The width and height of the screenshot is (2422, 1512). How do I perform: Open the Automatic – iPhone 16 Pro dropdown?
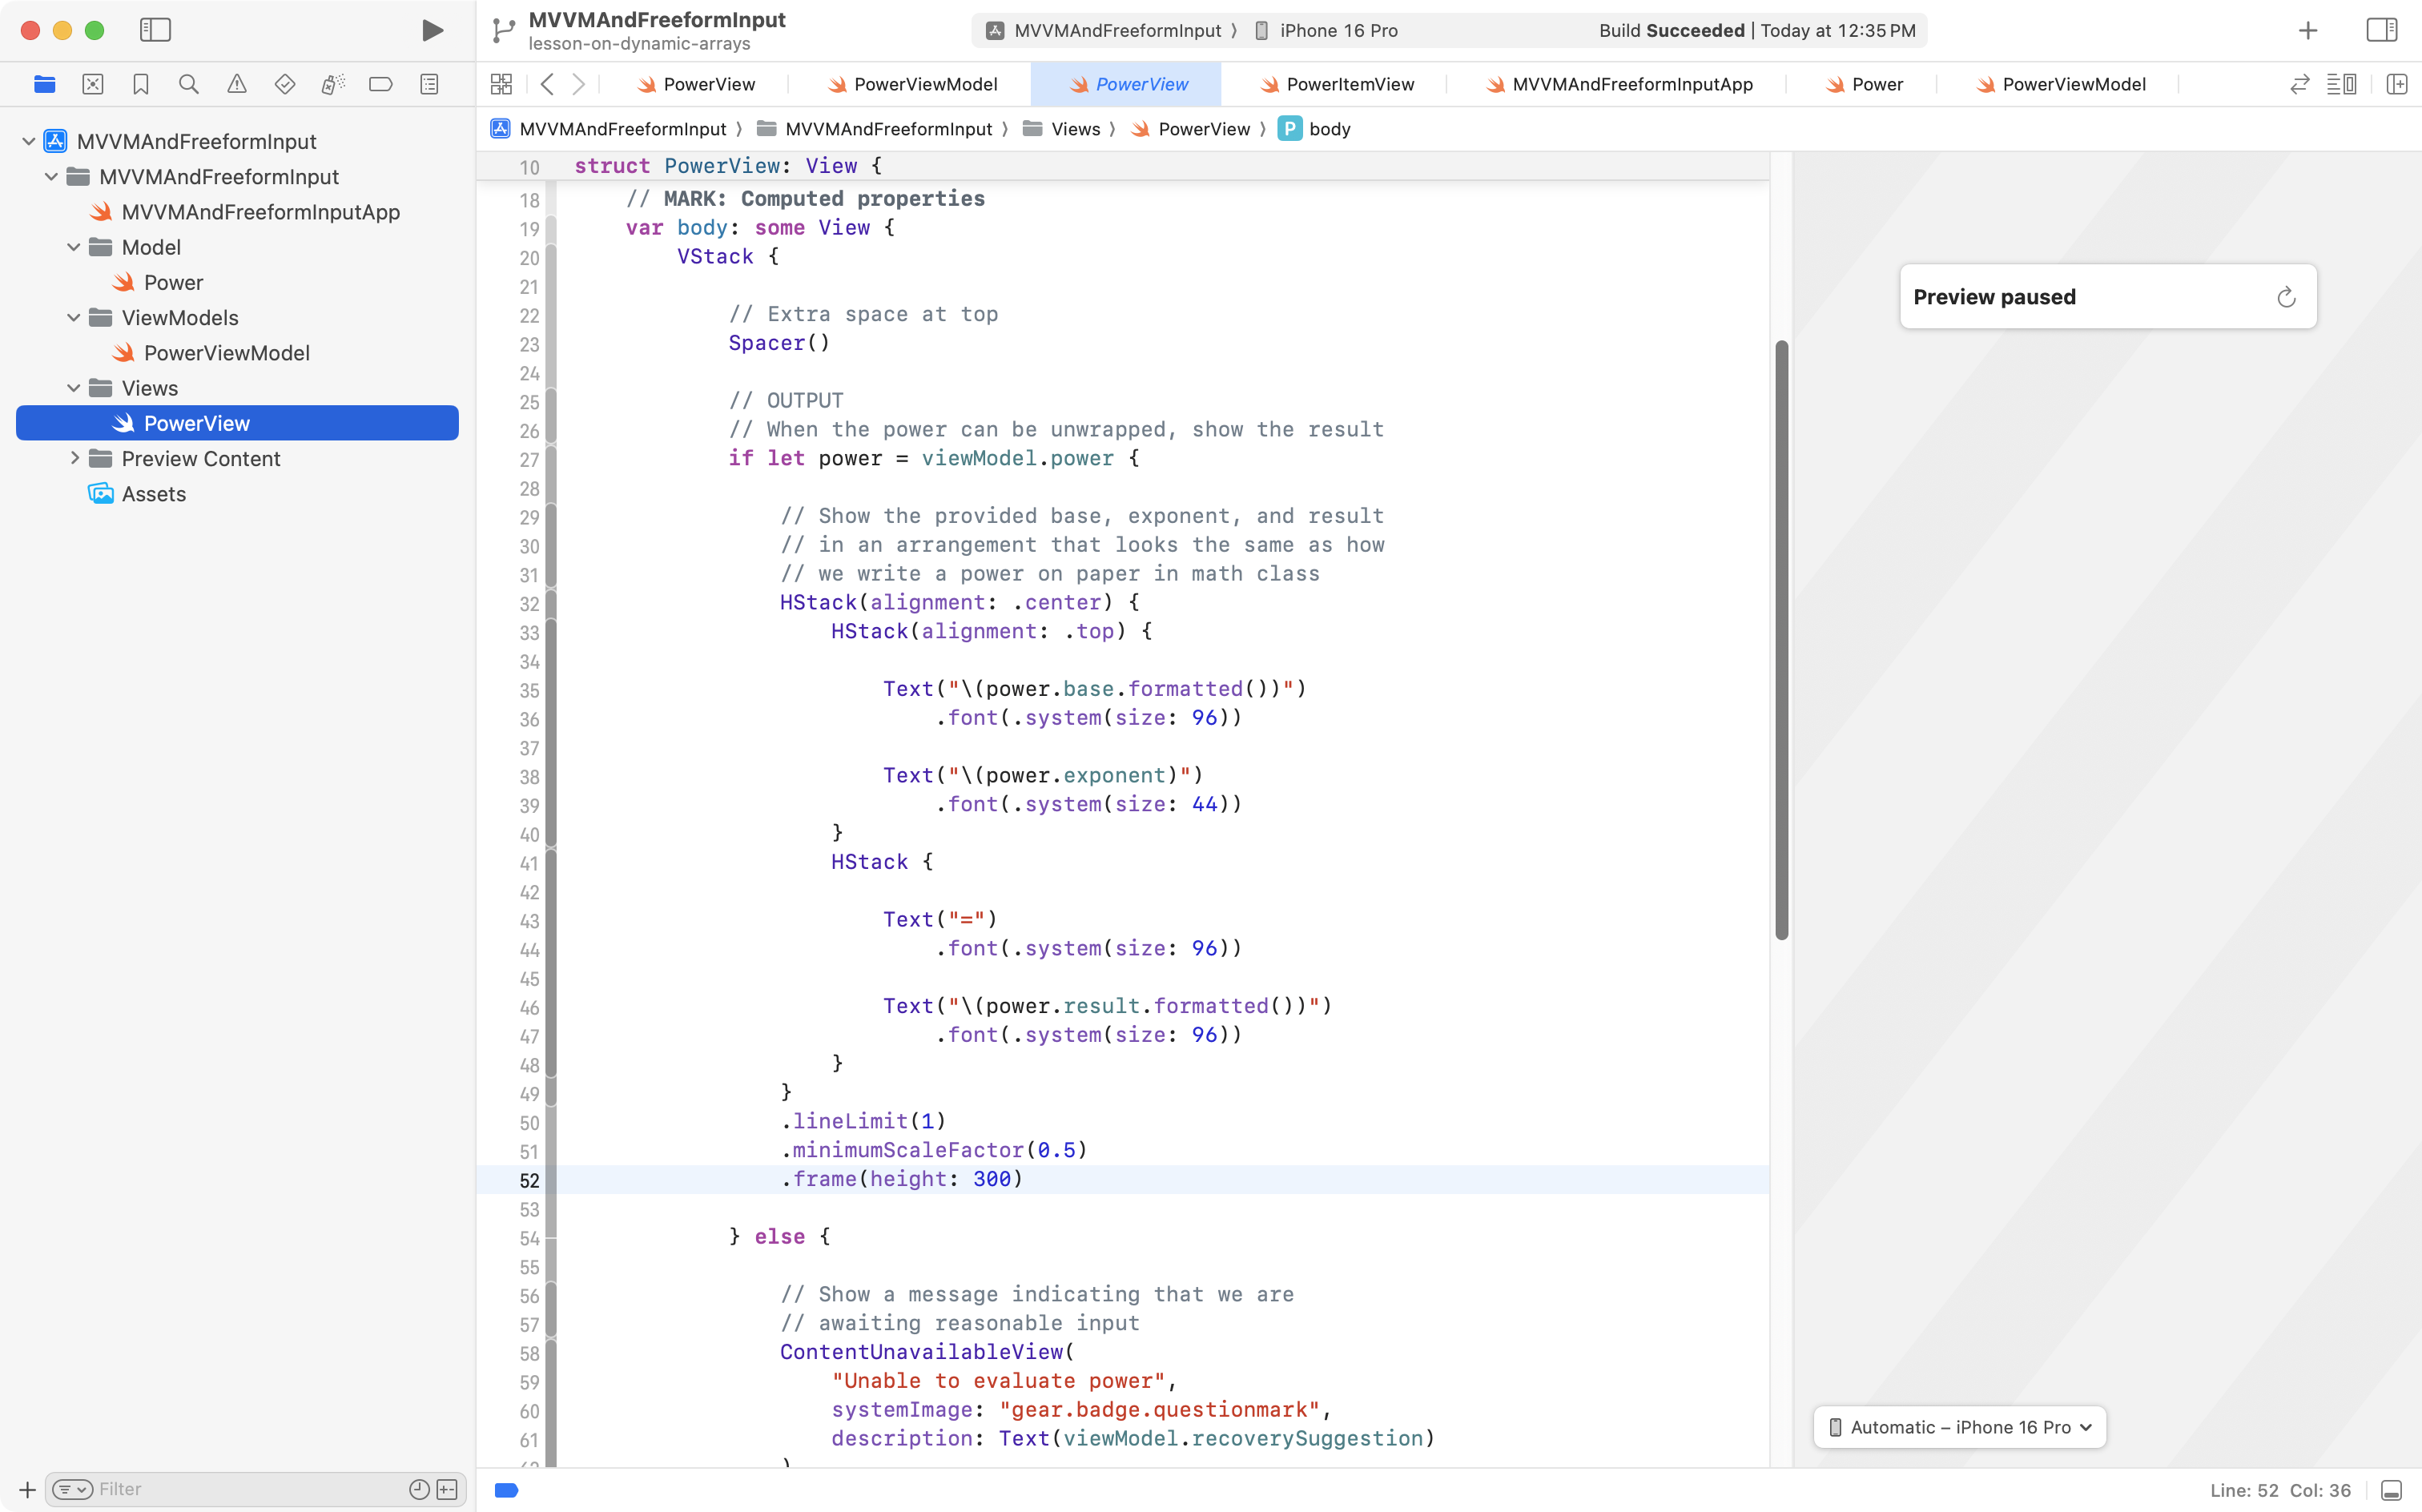pyautogui.click(x=1959, y=1427)
